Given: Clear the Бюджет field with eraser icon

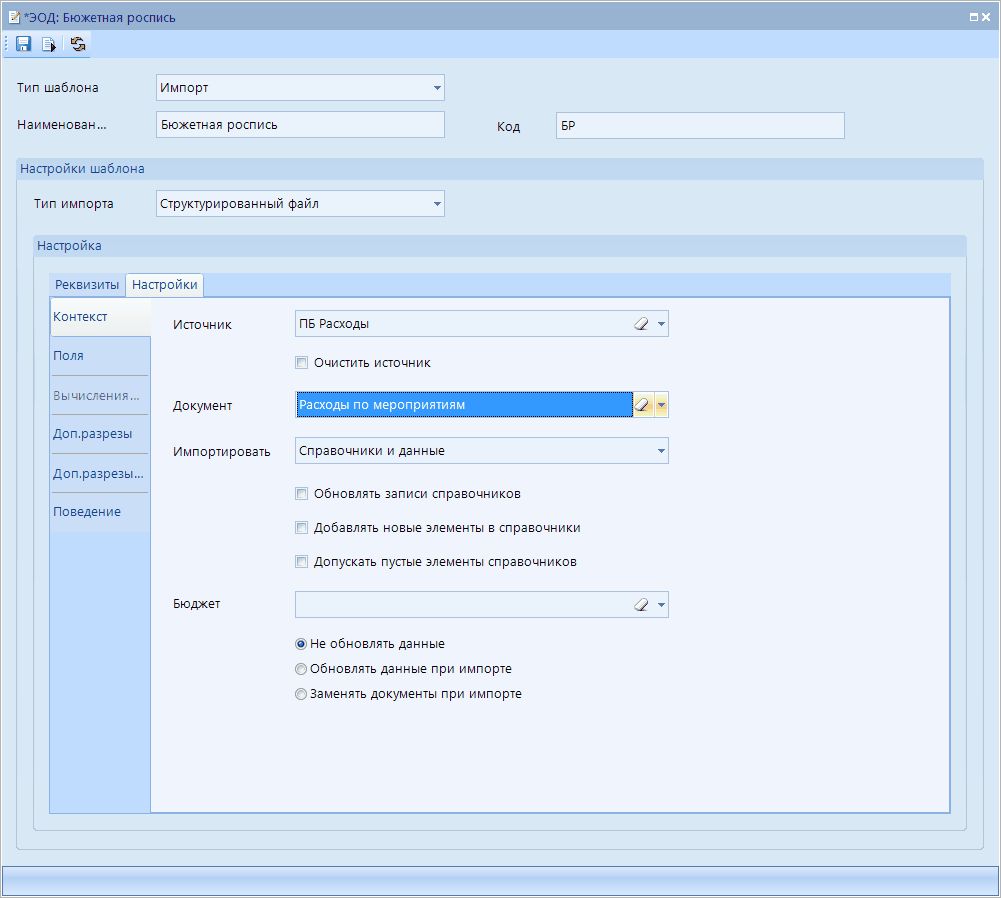Looking at the screenshot, I should click(x=642, y=605).
